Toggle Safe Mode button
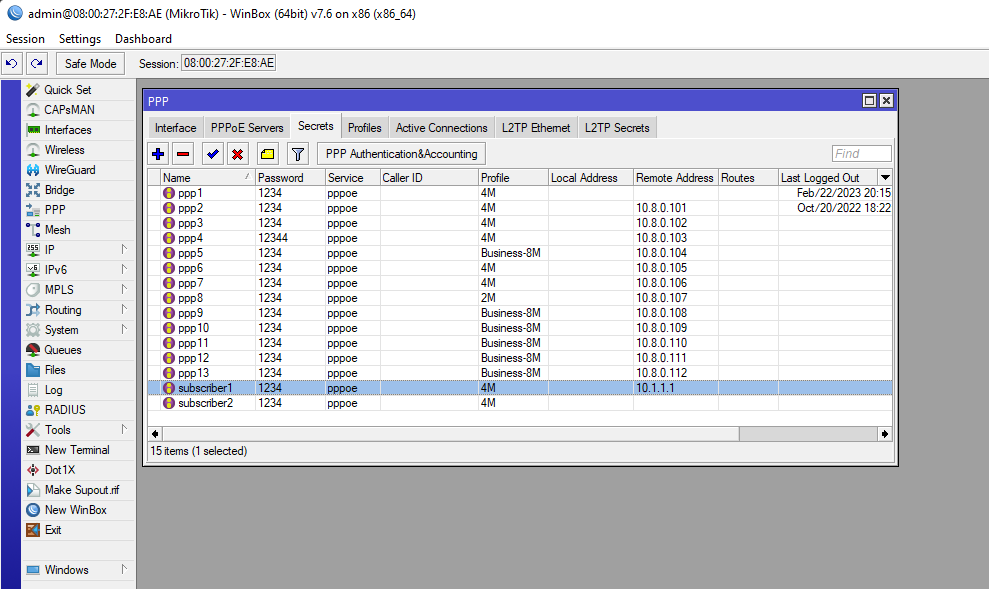Image resolution: width=989 pixels, height=589 pixels. tap(90, 64)
